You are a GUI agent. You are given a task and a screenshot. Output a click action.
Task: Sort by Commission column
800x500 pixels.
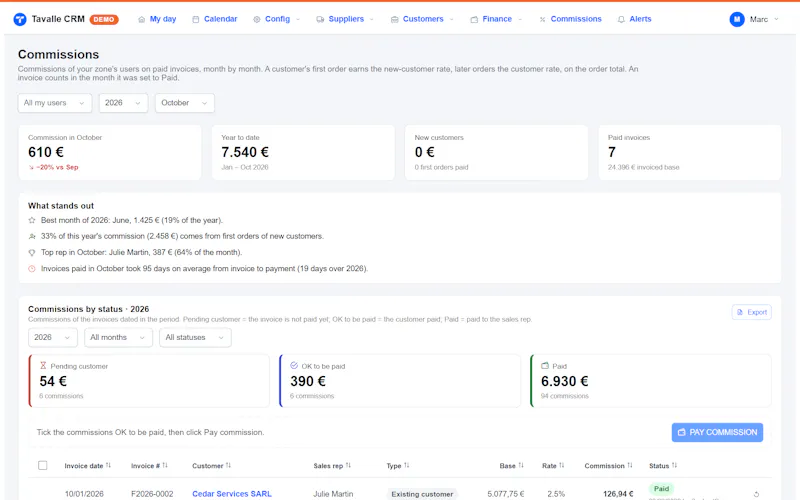[609, 466]
